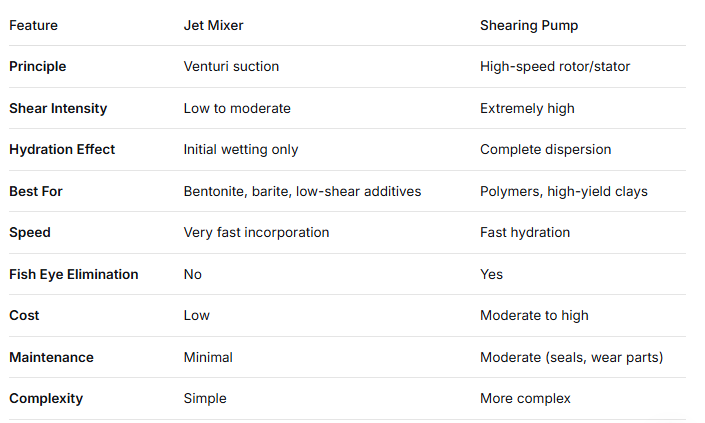Screen dimensions: 705x423
Task: Click the "Extremely high" cell
Action: coord(527,108)
